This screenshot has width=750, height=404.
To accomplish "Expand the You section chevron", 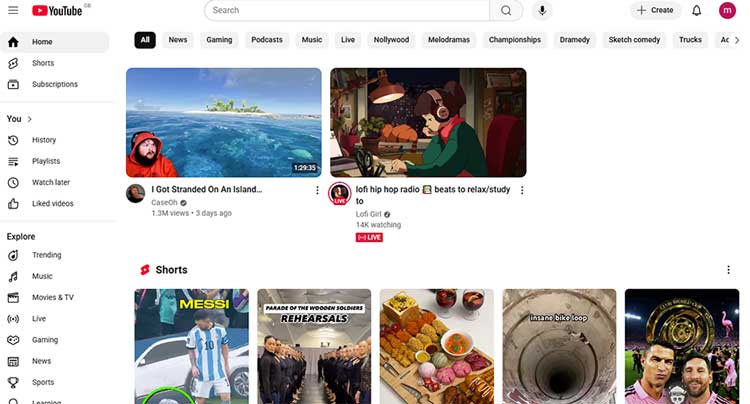I will click(30, 119).
